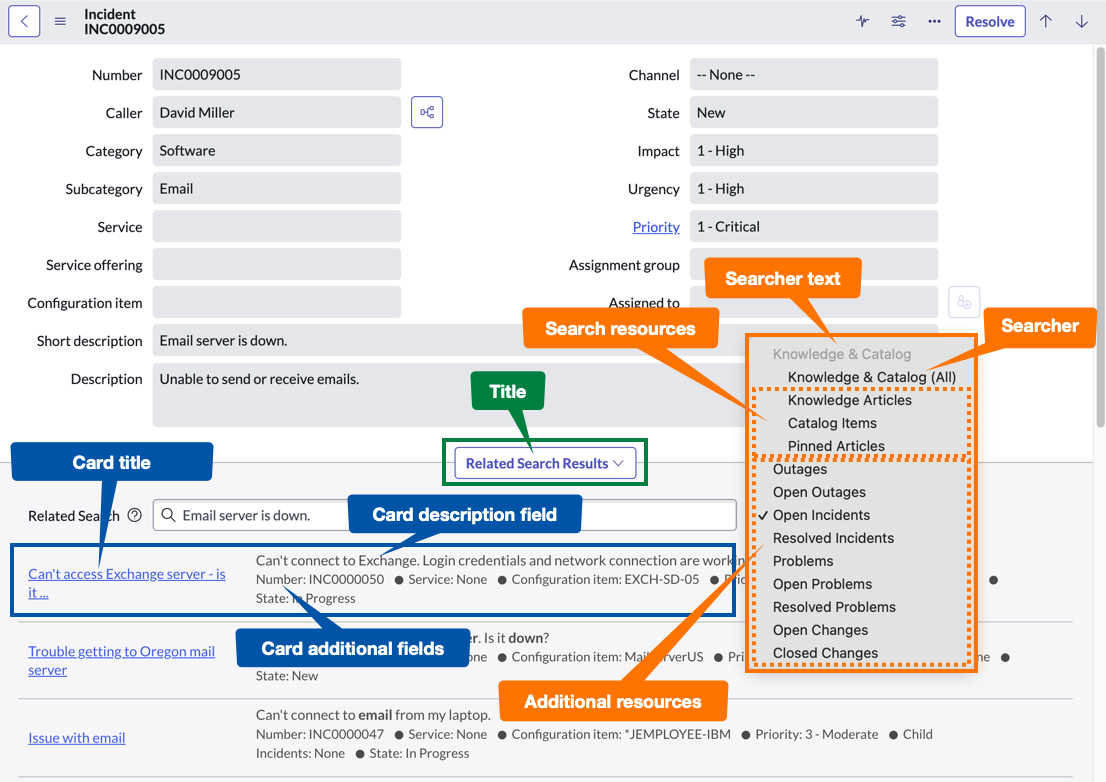Open "Can't access Exchange server" result
1106x782 pixels.
point(127,583)
